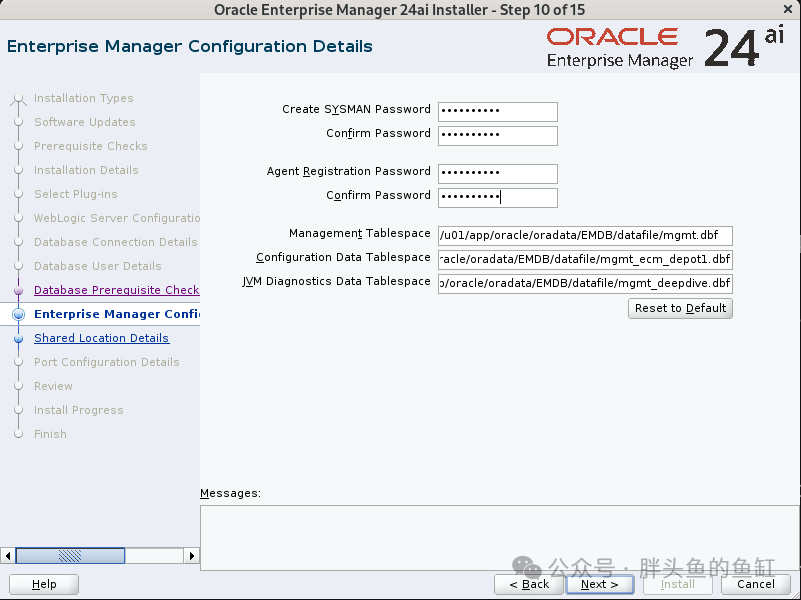Open the Database Prerequisite Check step link

pyautogui.click(x=116, y=290)
